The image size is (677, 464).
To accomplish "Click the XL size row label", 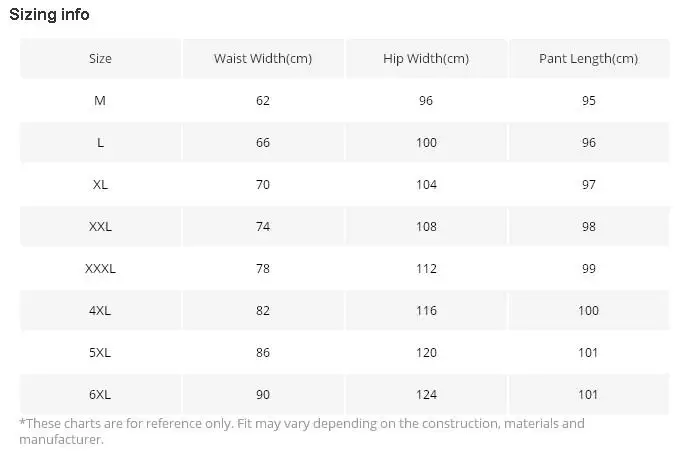I will click(x=100, y=184).
